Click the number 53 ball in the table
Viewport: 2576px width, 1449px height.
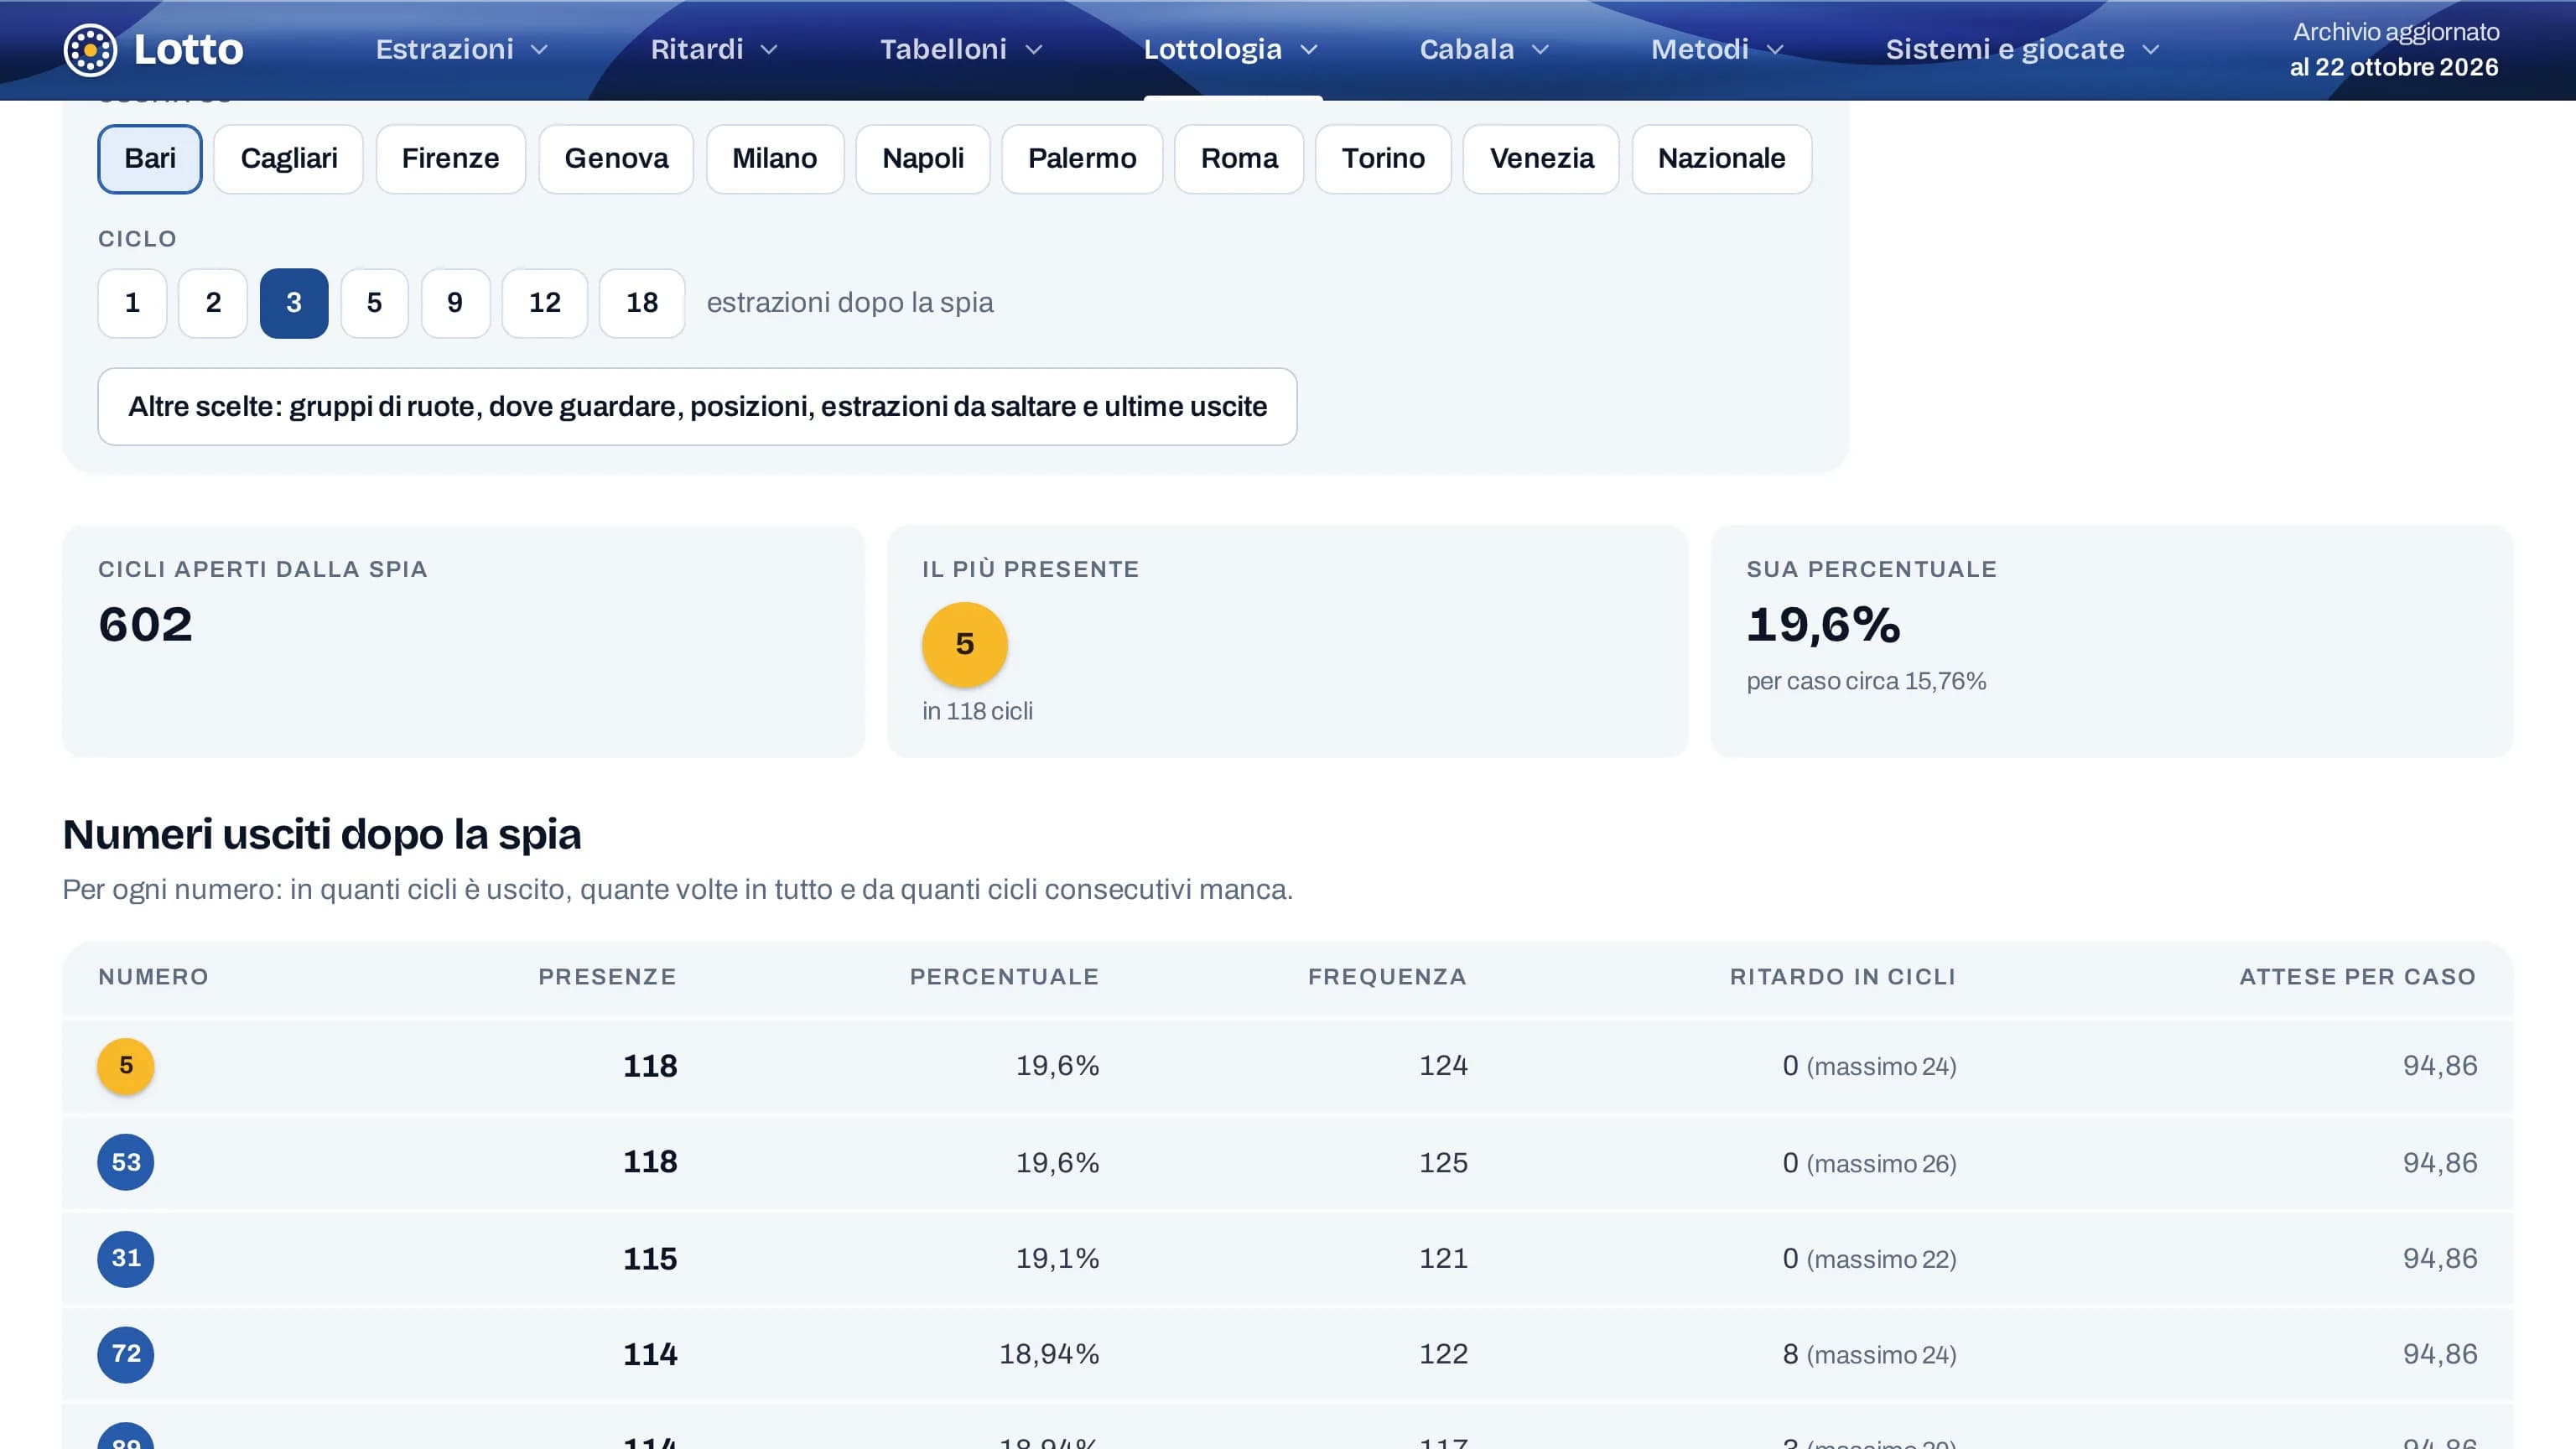(126, 1162)
